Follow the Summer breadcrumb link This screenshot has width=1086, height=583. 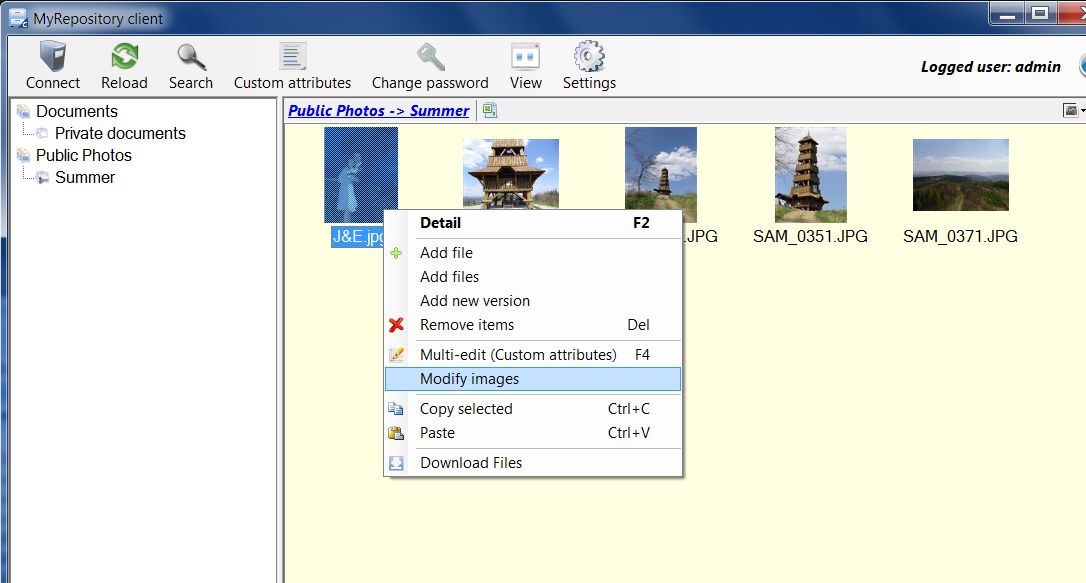click(x=439, y=111)
